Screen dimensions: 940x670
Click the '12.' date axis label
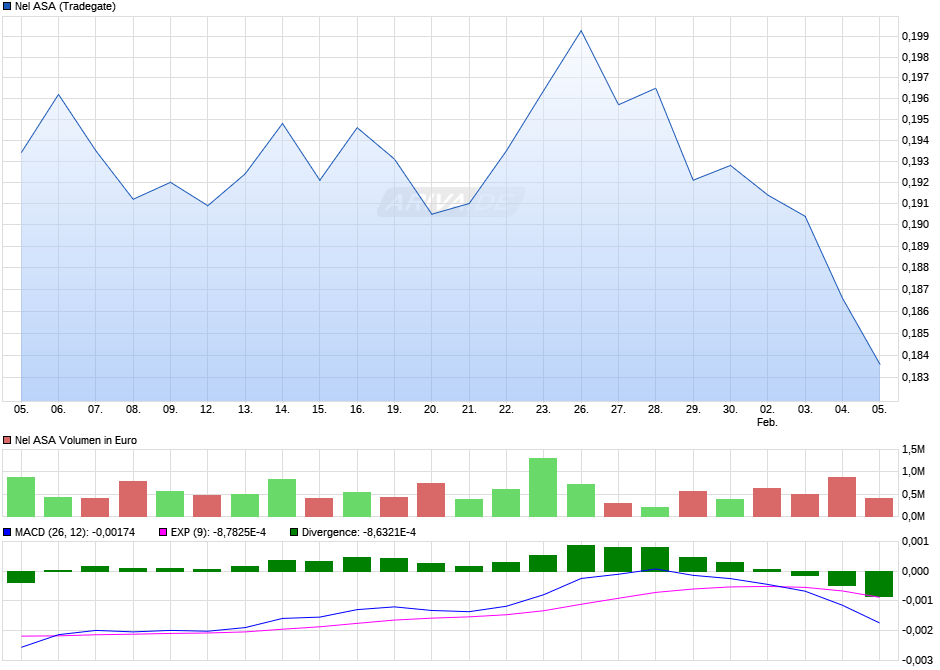(207, 409)
